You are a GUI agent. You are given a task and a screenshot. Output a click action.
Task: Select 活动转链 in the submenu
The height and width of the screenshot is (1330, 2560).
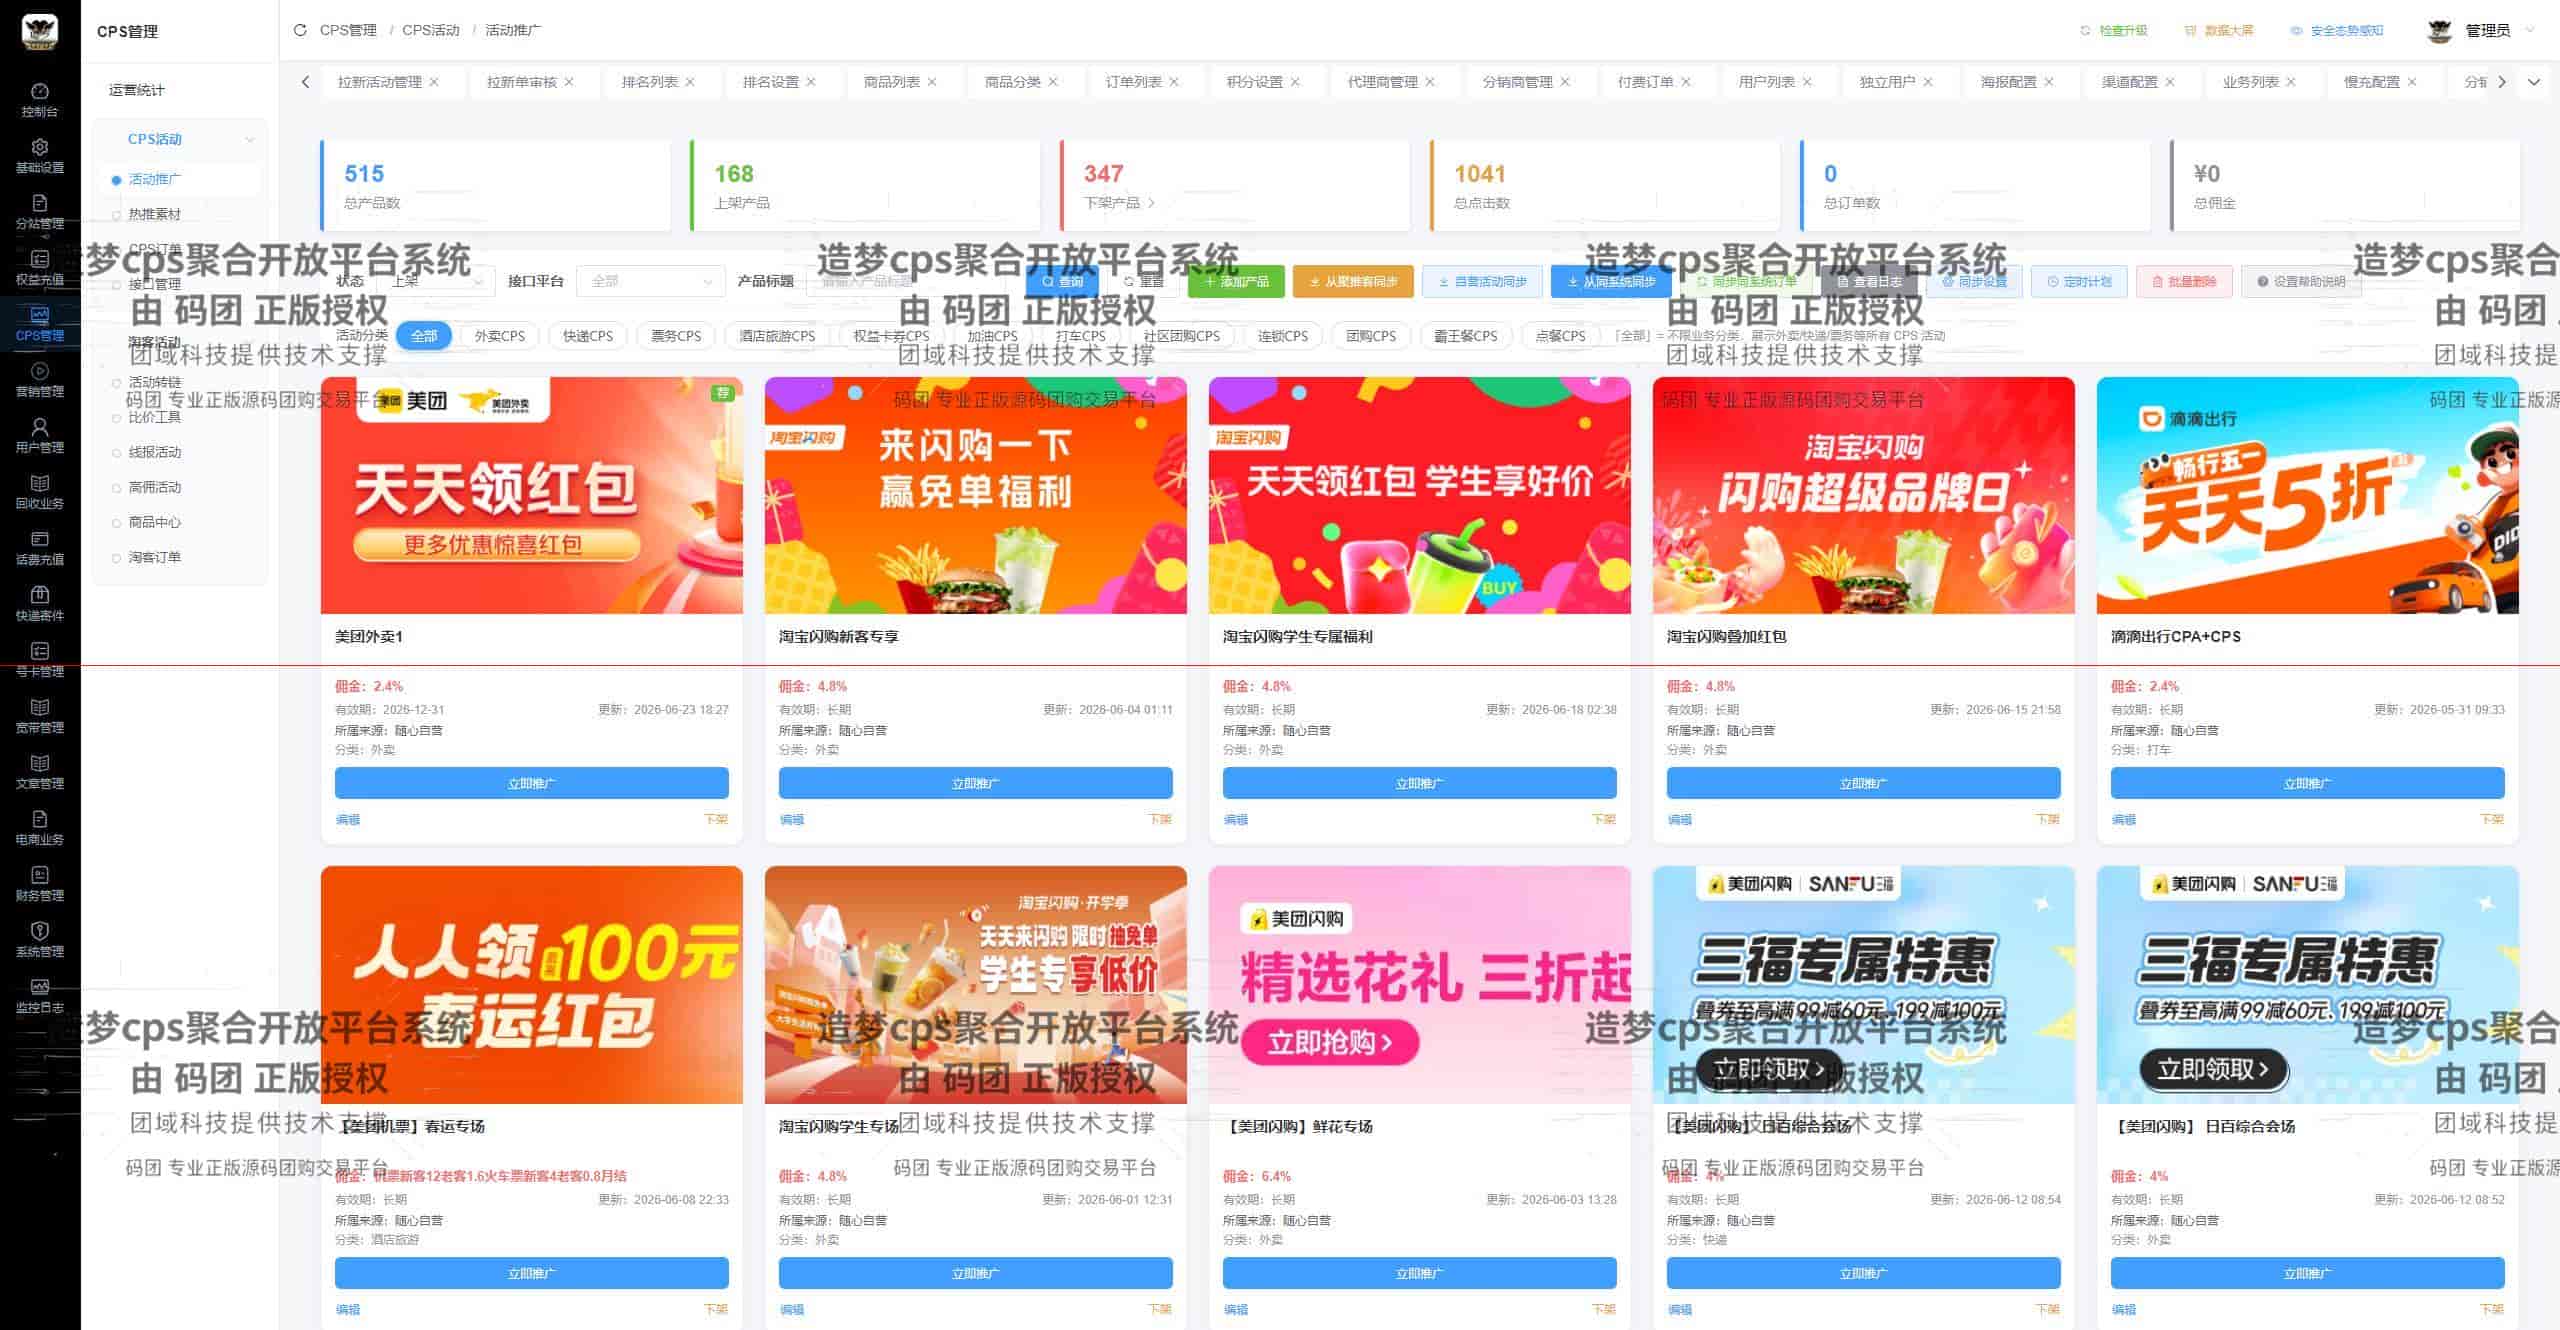click(x=155, y=382)
